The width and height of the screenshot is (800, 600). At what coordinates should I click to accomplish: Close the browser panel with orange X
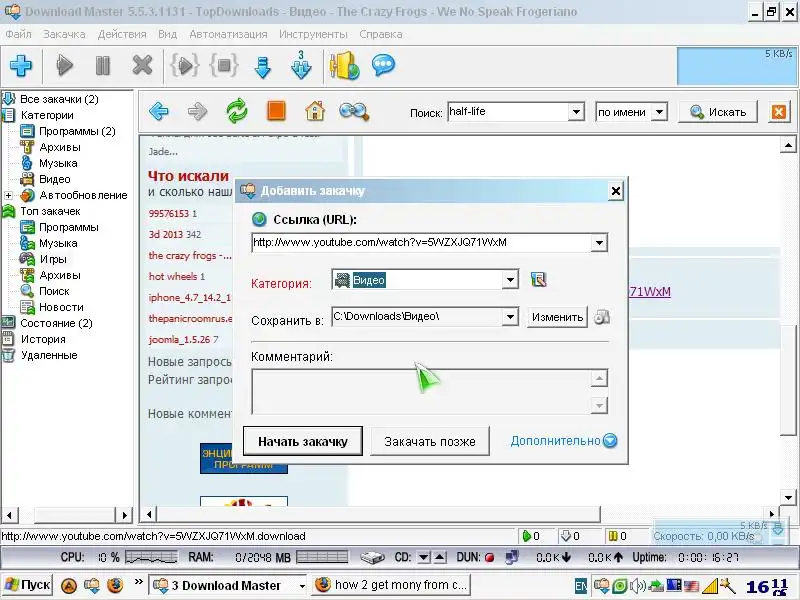[x=779, y=112]
